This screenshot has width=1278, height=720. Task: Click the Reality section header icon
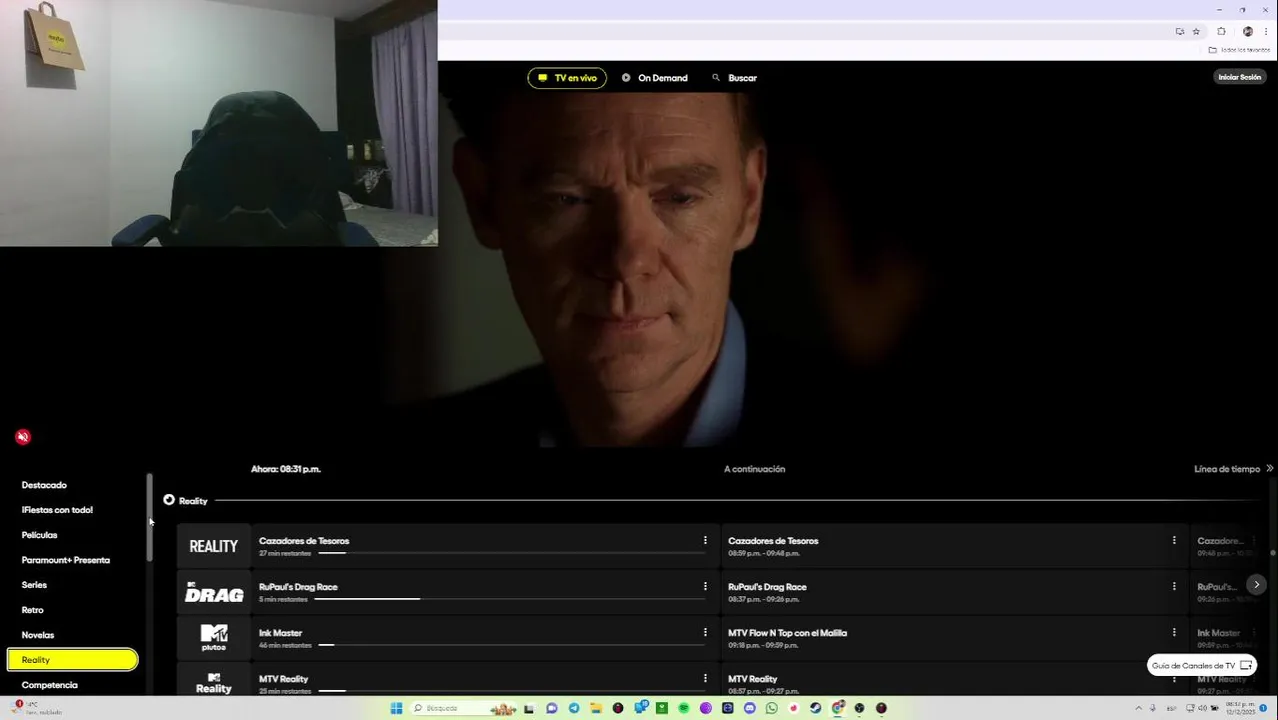tap(169, 500)
